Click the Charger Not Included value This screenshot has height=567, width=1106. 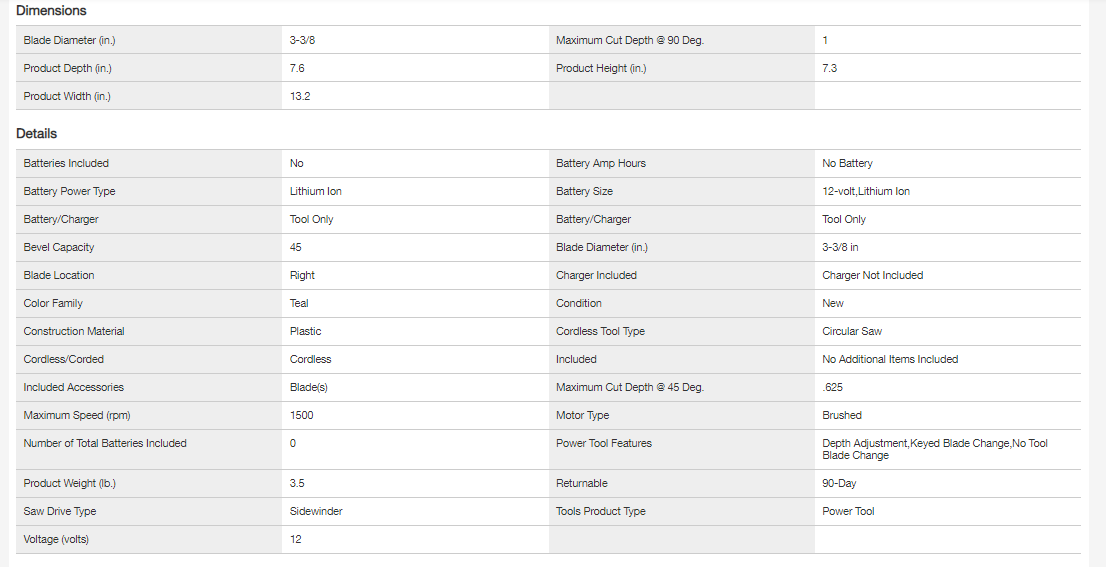[872, 275]
